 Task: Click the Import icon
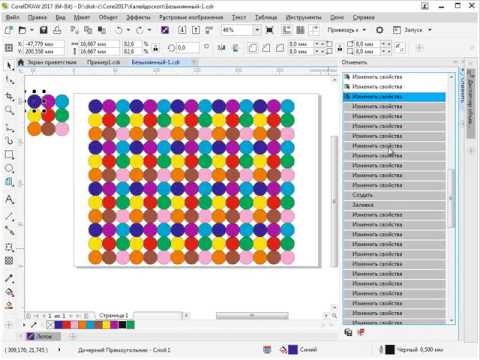[182, 30]
